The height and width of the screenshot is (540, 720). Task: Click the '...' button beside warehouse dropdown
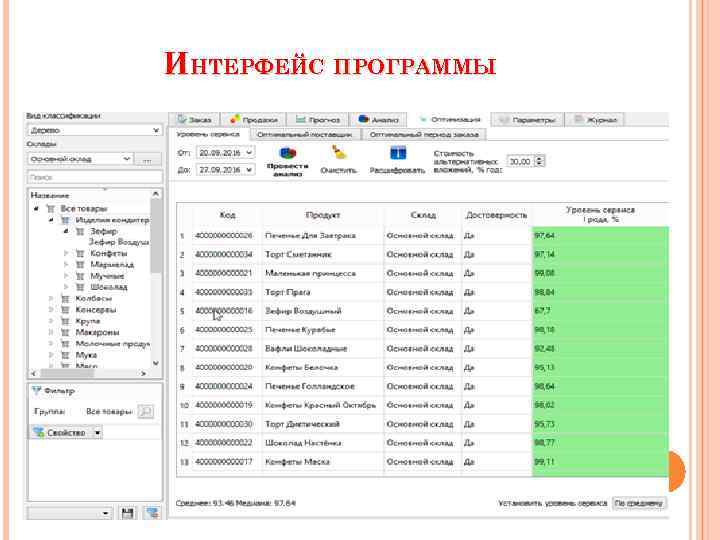[147, 159]
